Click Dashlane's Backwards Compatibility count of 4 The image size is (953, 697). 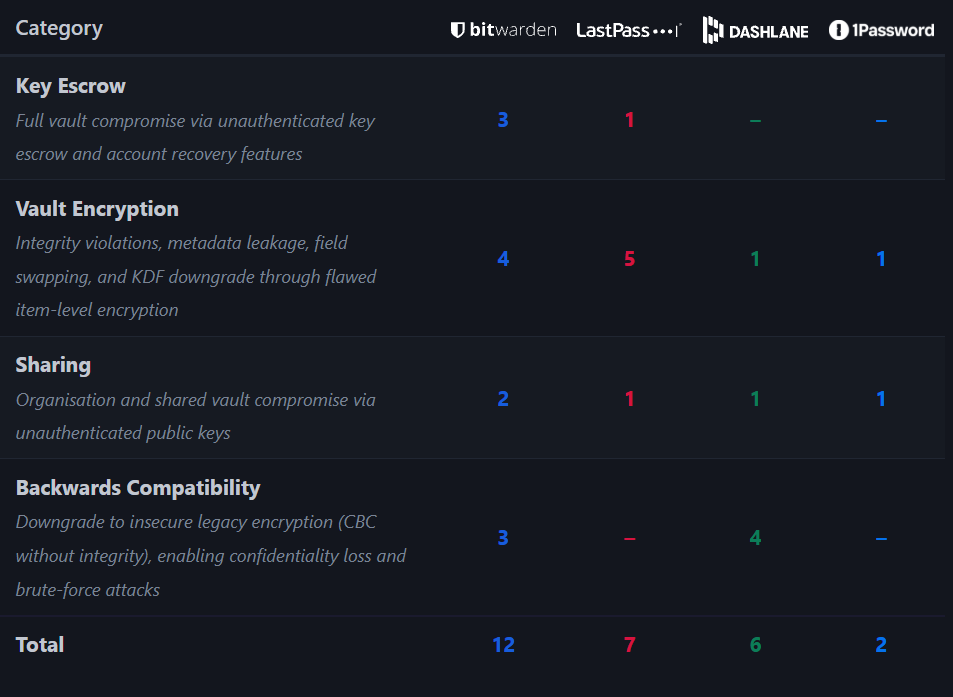click(x=755, y=538)
